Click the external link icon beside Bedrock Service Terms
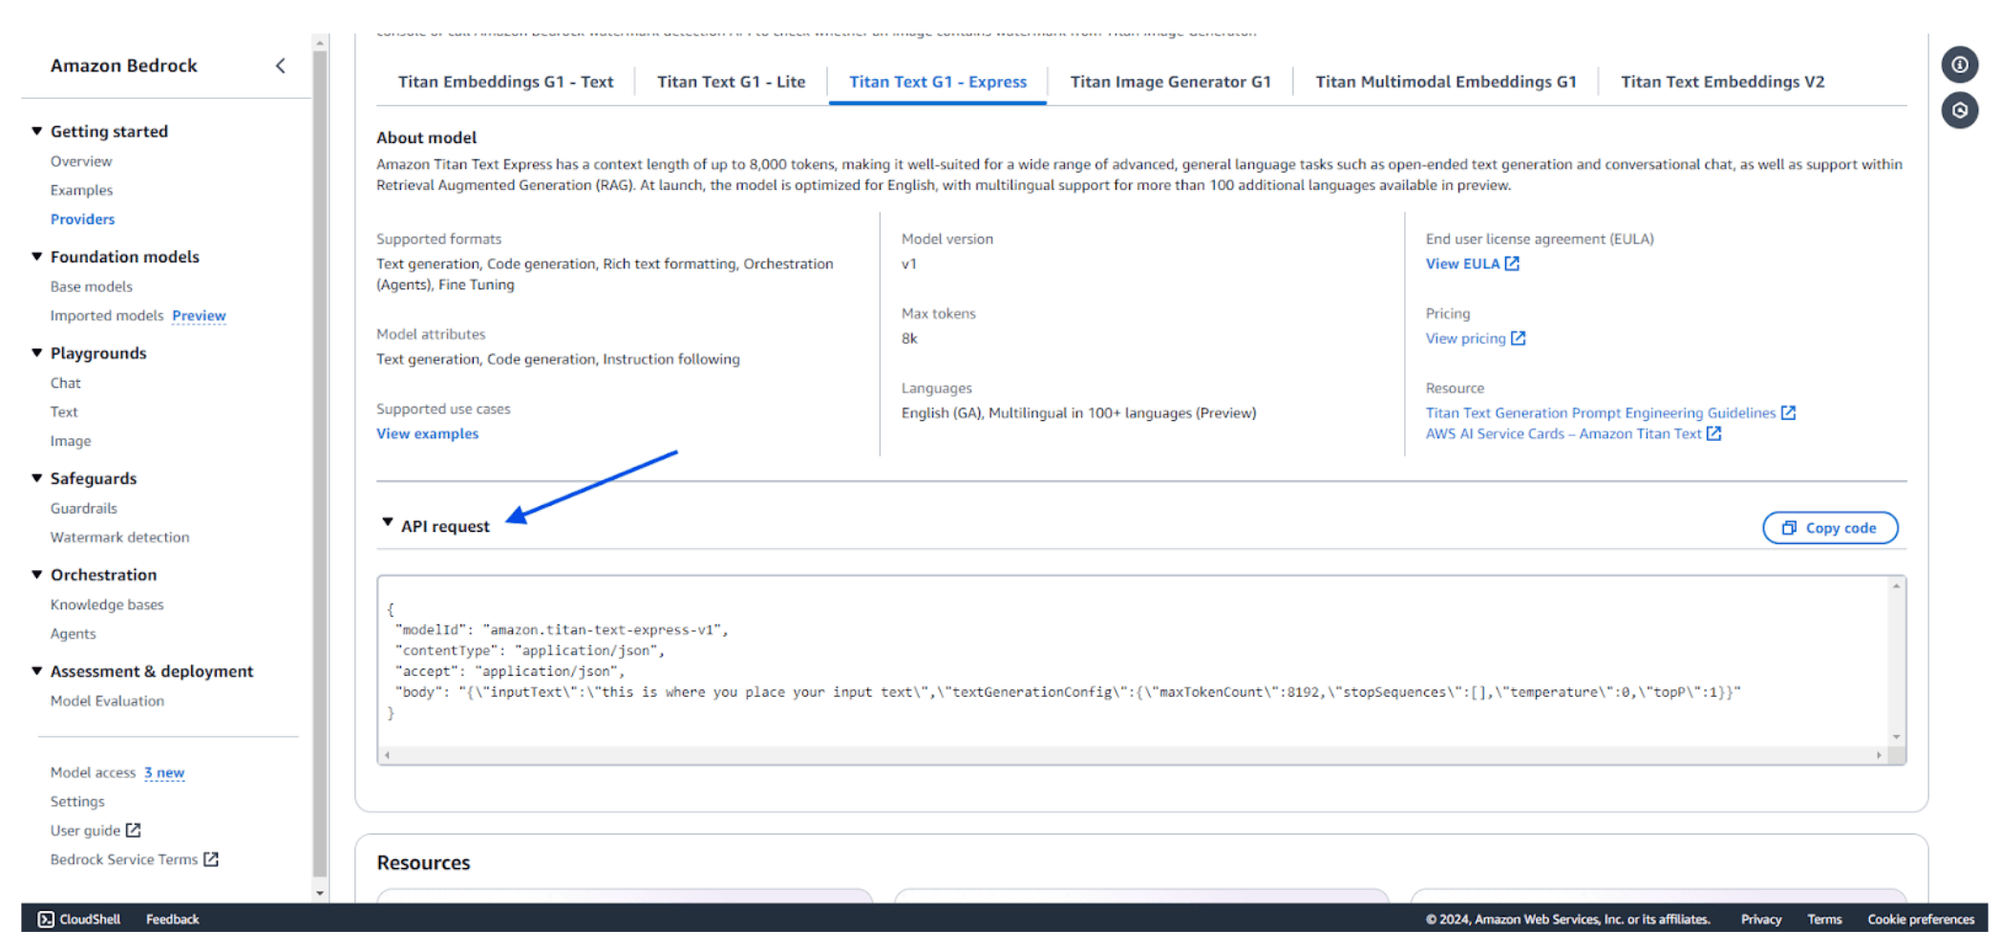This screenshot has width=2000, height=947. tap(211, 859)
